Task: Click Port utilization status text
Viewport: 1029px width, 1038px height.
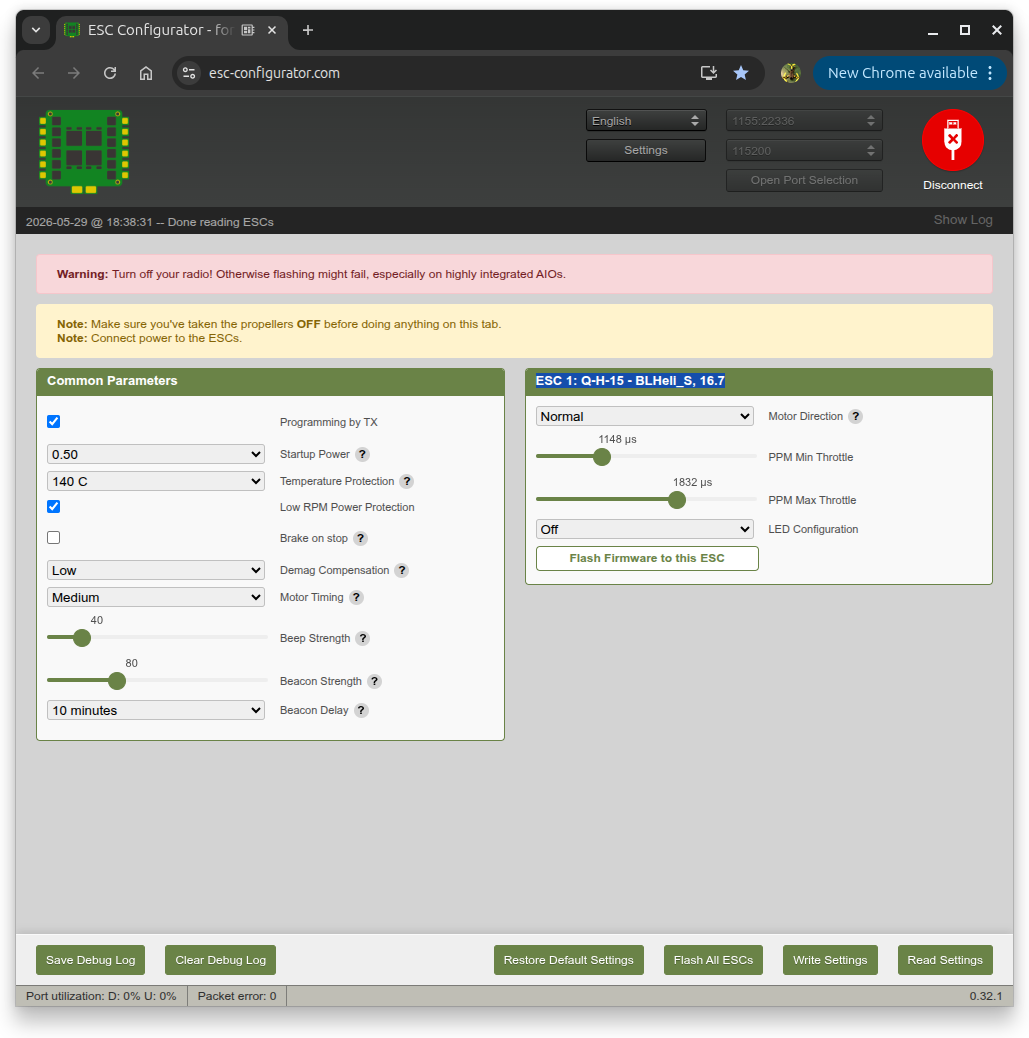Action: point(101,996)
